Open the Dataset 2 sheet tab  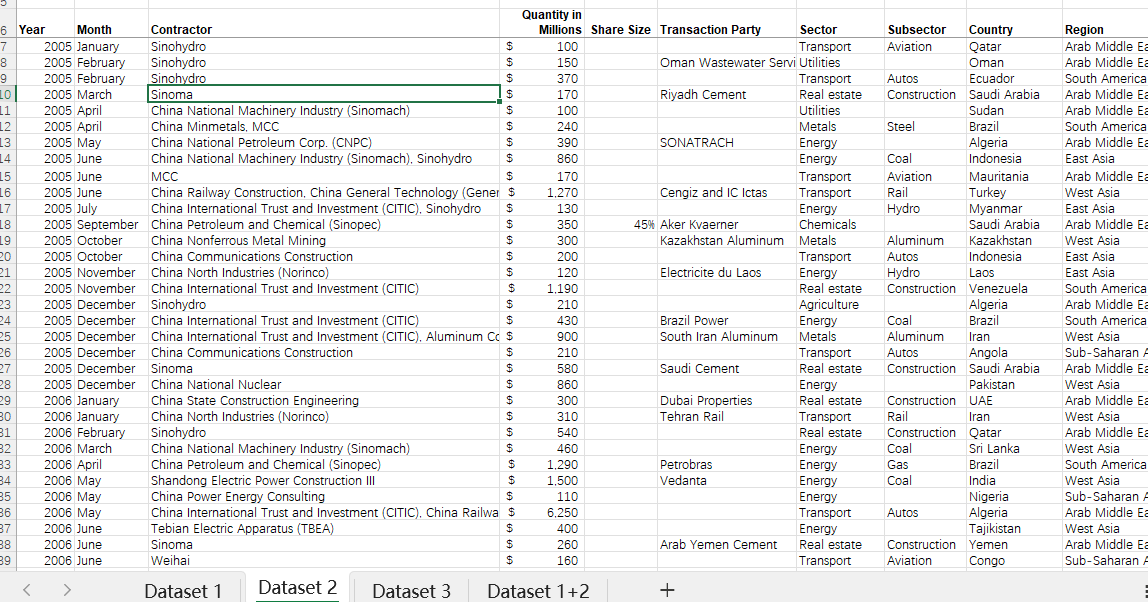pos(297,588)
